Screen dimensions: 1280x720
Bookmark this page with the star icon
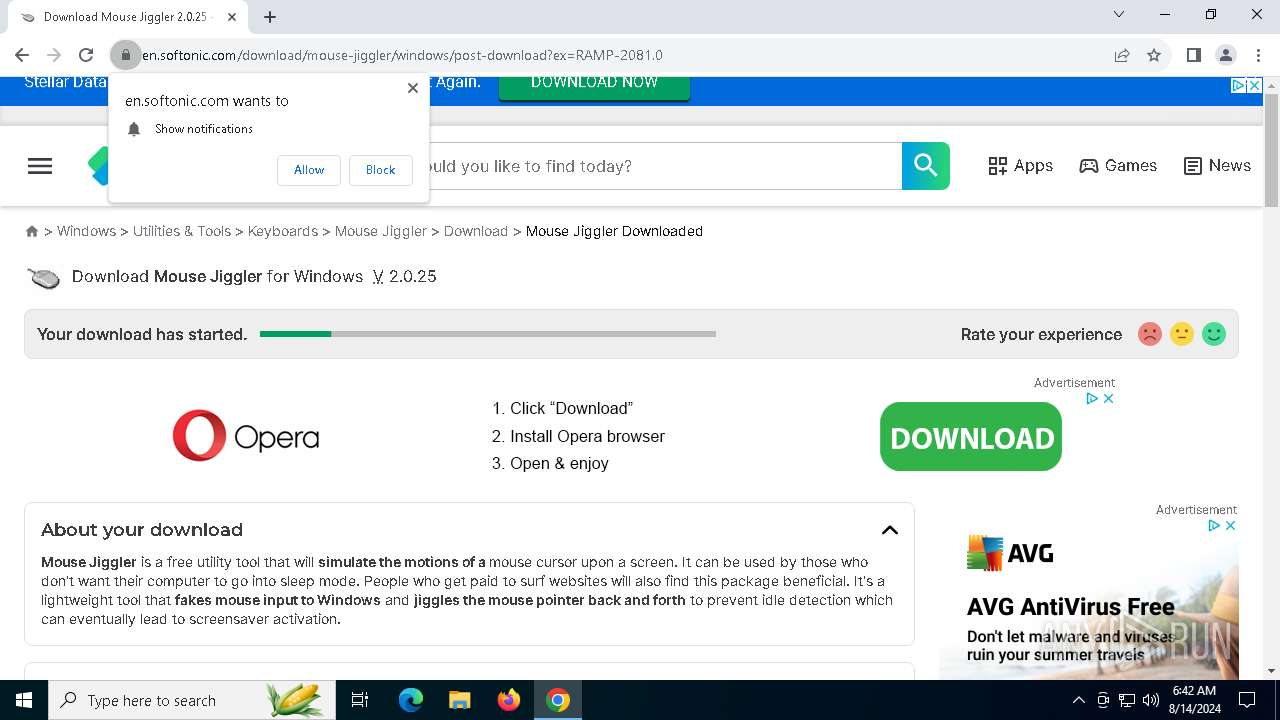[1154, 55]
